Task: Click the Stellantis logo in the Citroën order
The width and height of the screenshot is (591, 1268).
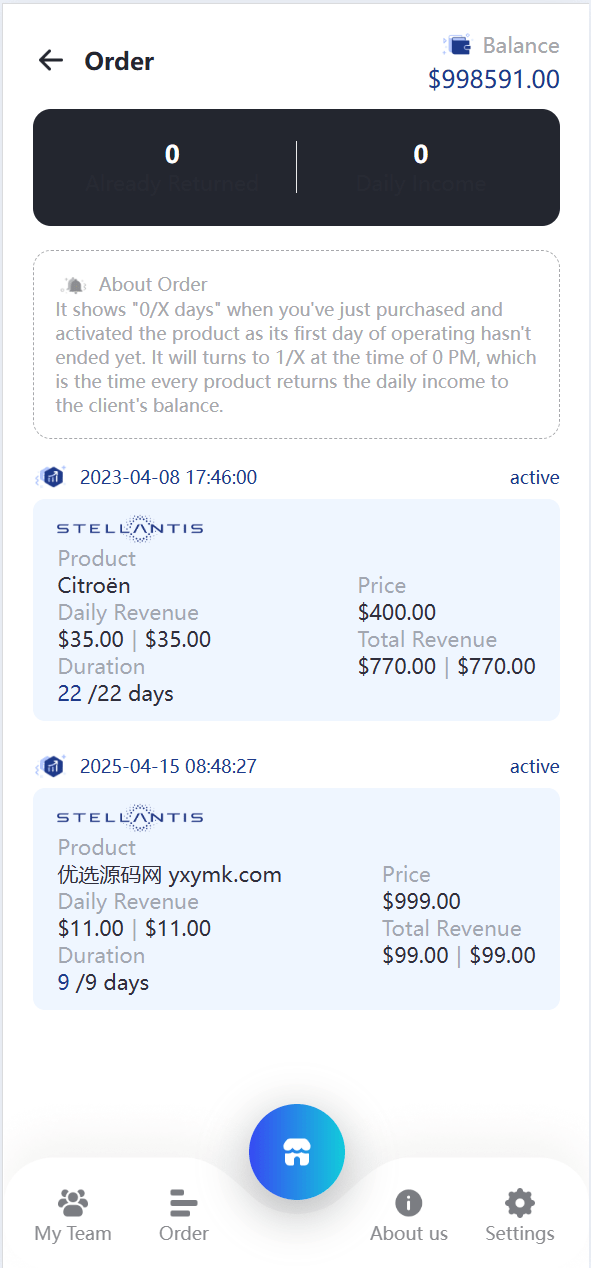Action: coord(130,528)
